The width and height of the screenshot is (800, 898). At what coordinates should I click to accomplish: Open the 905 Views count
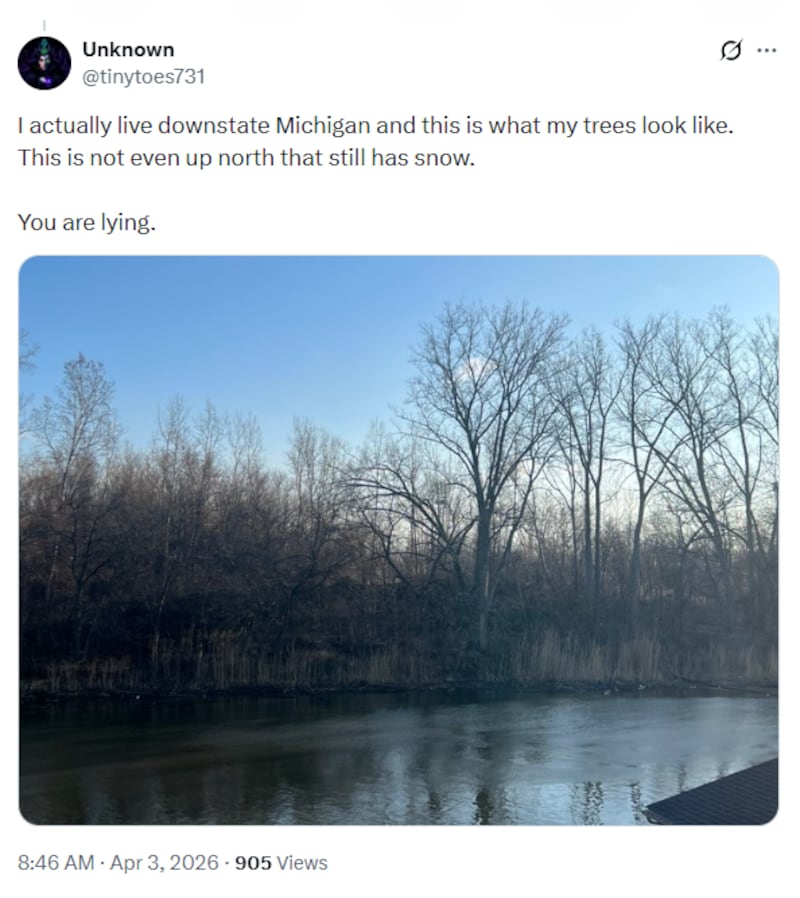pos(281,862)
